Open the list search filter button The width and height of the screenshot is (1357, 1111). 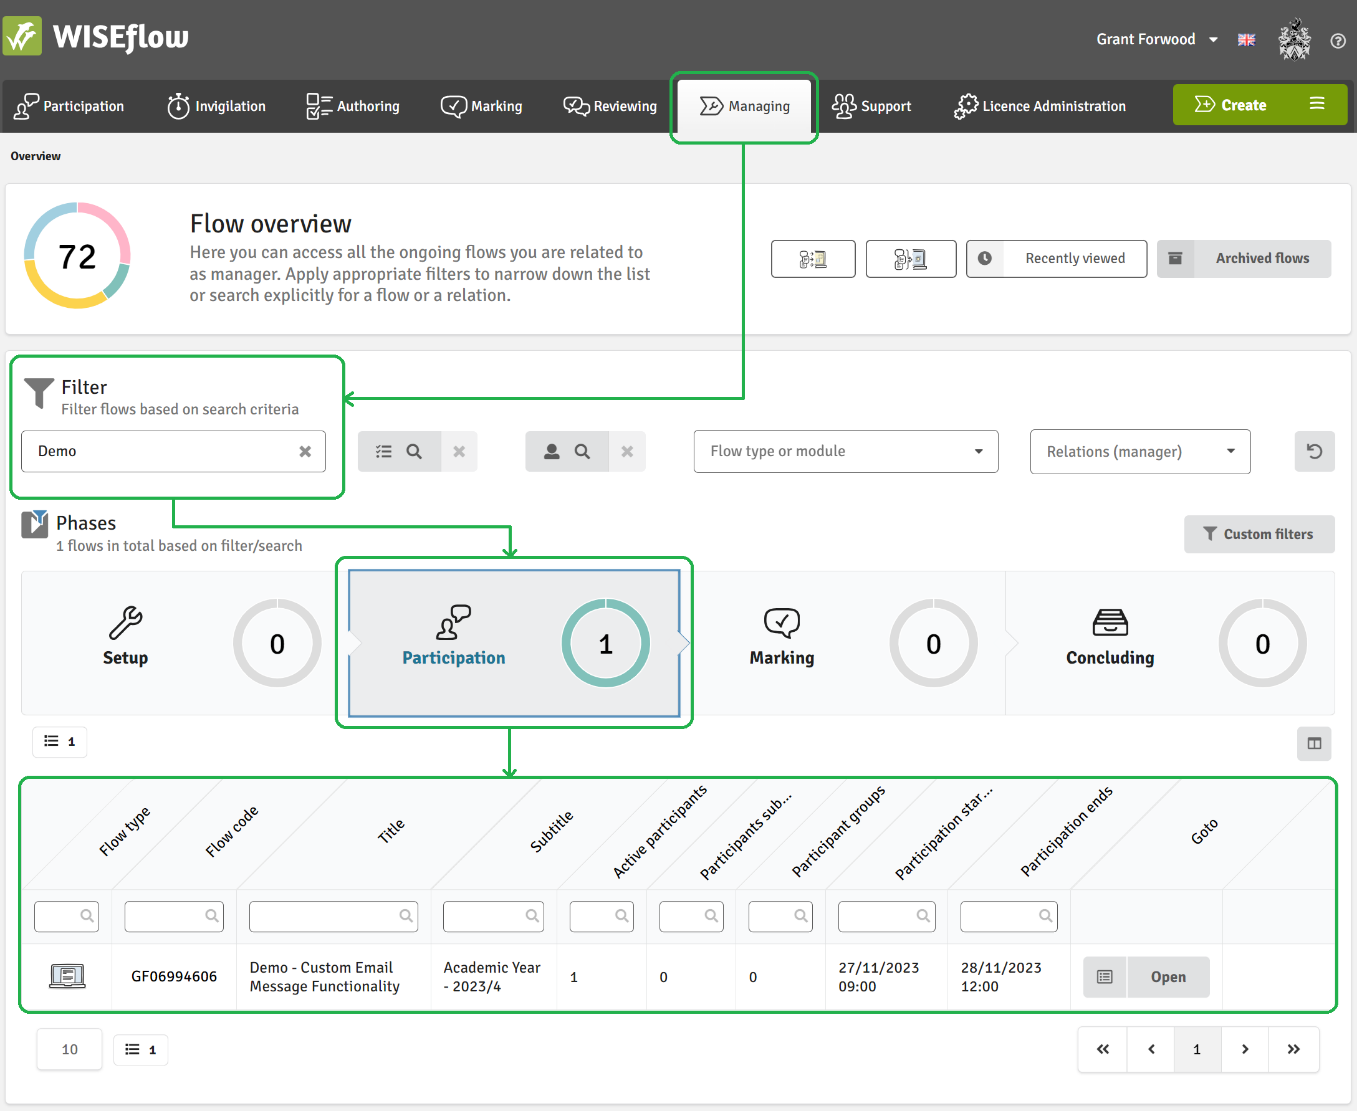coord(398,452)
